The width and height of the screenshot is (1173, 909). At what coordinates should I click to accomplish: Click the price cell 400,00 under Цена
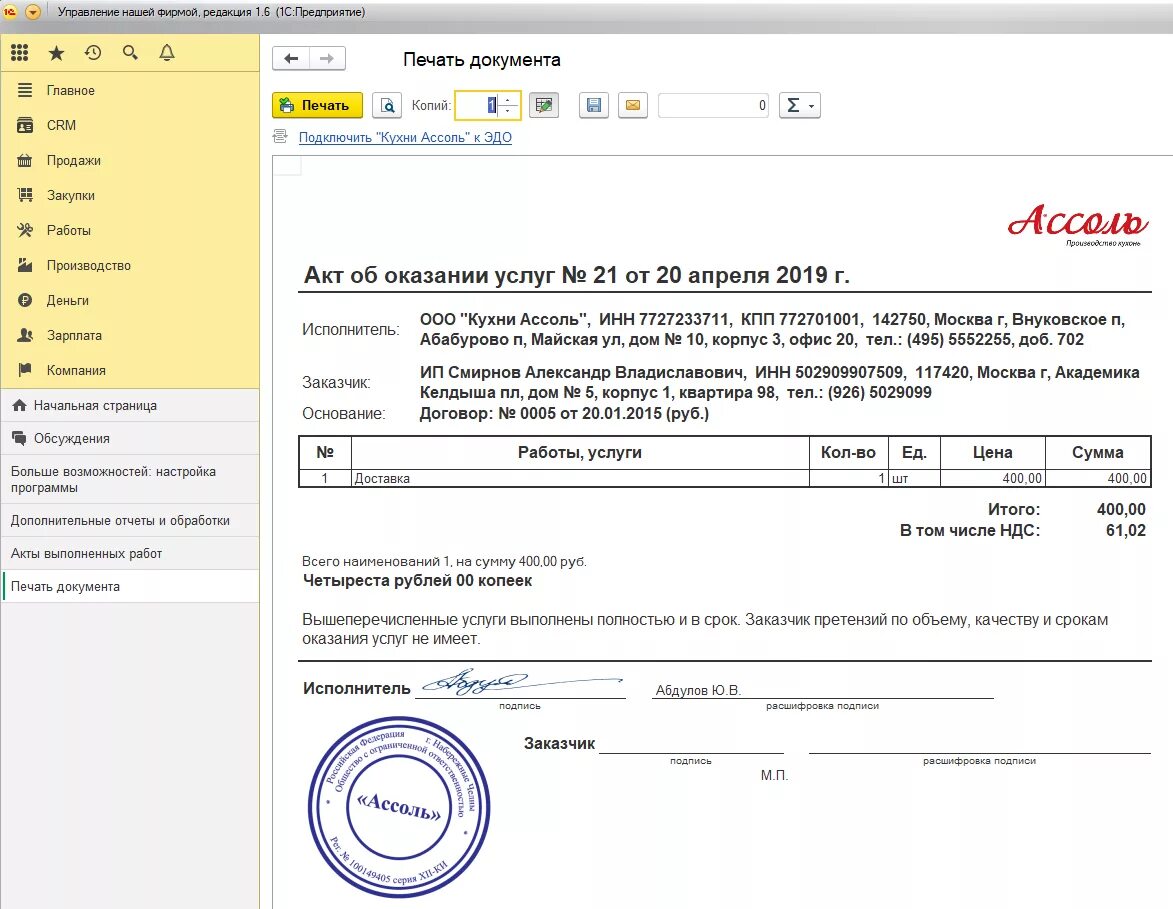pyautogui.click(x=992, y=478)
